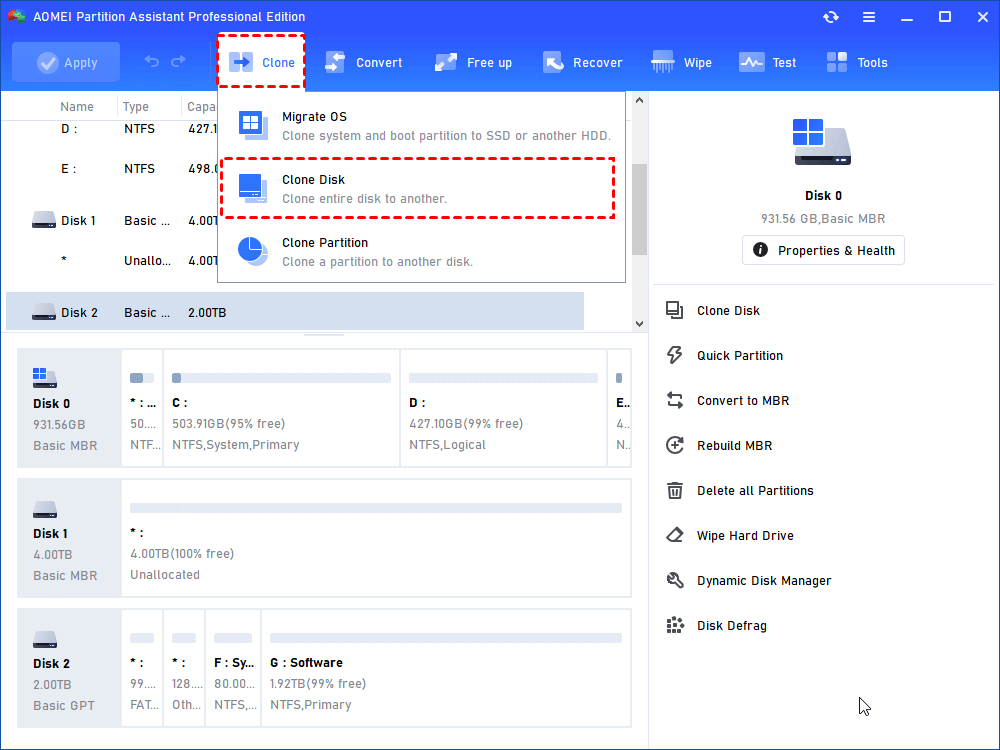
Task: Select the F: 80.00GB partition block
Action: pyautogui.click(x=233, y=668)
